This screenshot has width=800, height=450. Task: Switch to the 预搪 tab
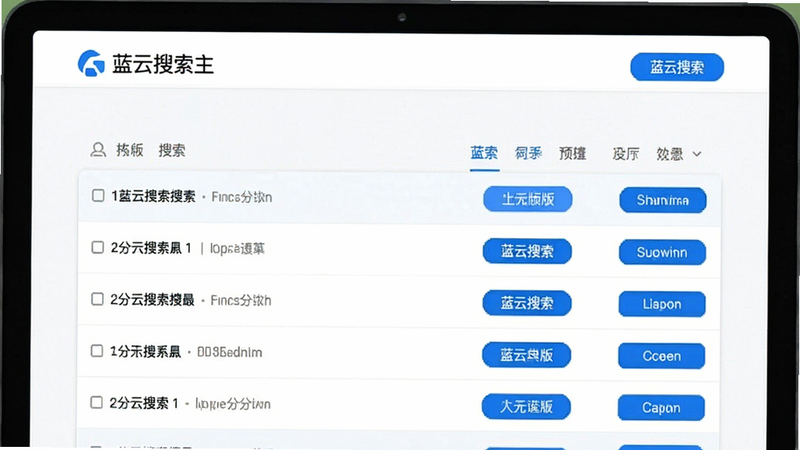click(572, 154)
